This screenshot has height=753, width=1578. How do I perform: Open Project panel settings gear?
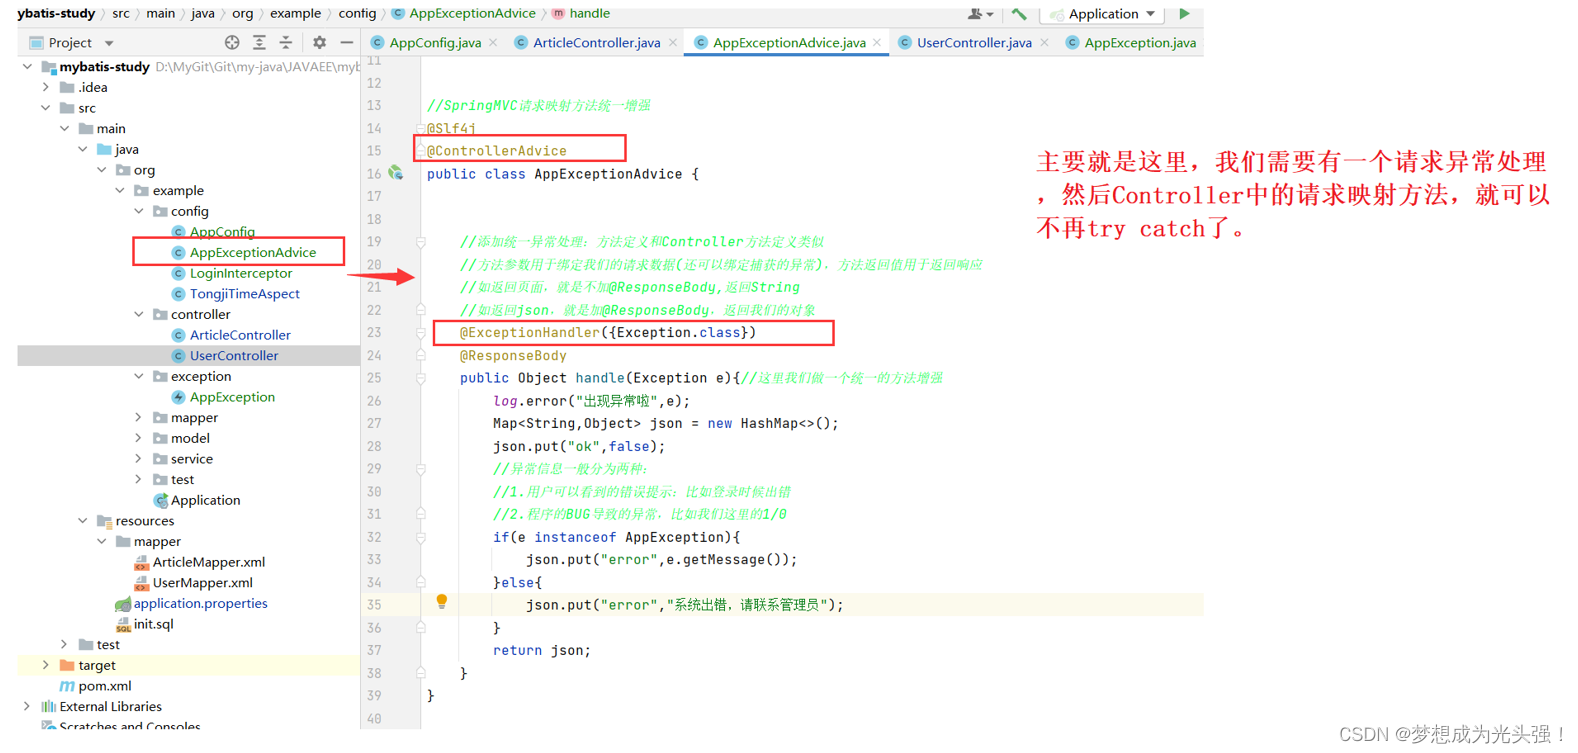pos(319,43)
